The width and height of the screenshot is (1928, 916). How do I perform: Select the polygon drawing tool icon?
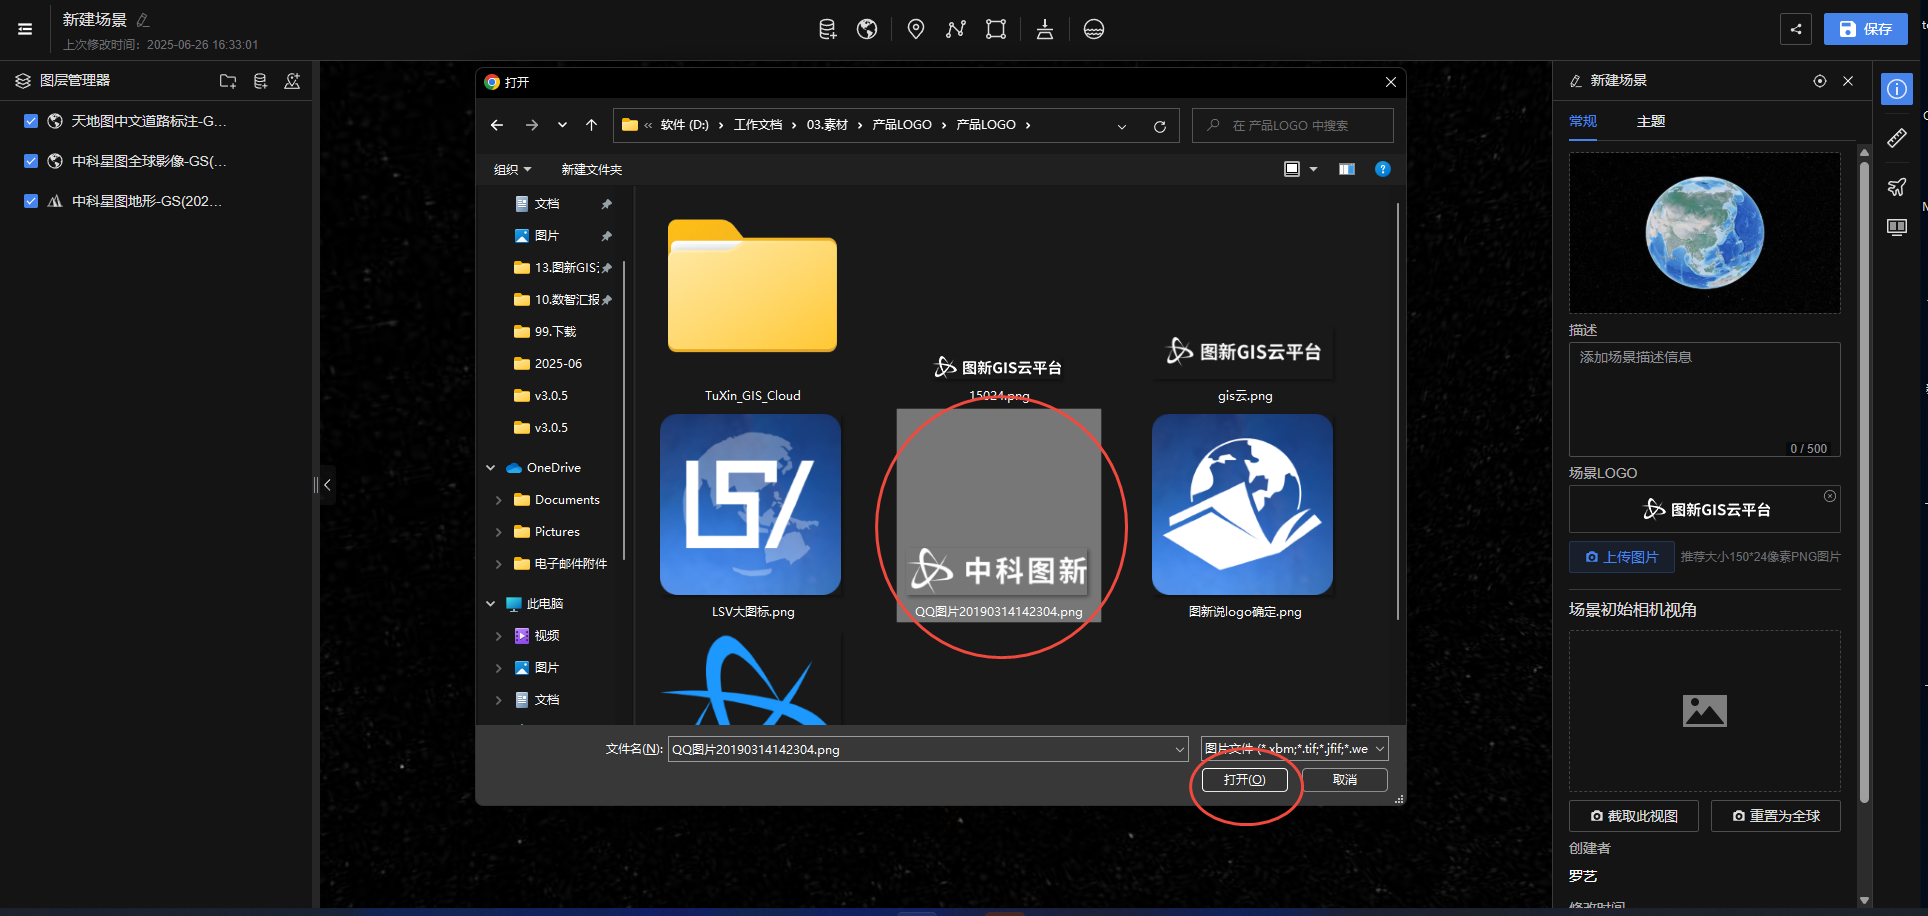click(995, 29)
